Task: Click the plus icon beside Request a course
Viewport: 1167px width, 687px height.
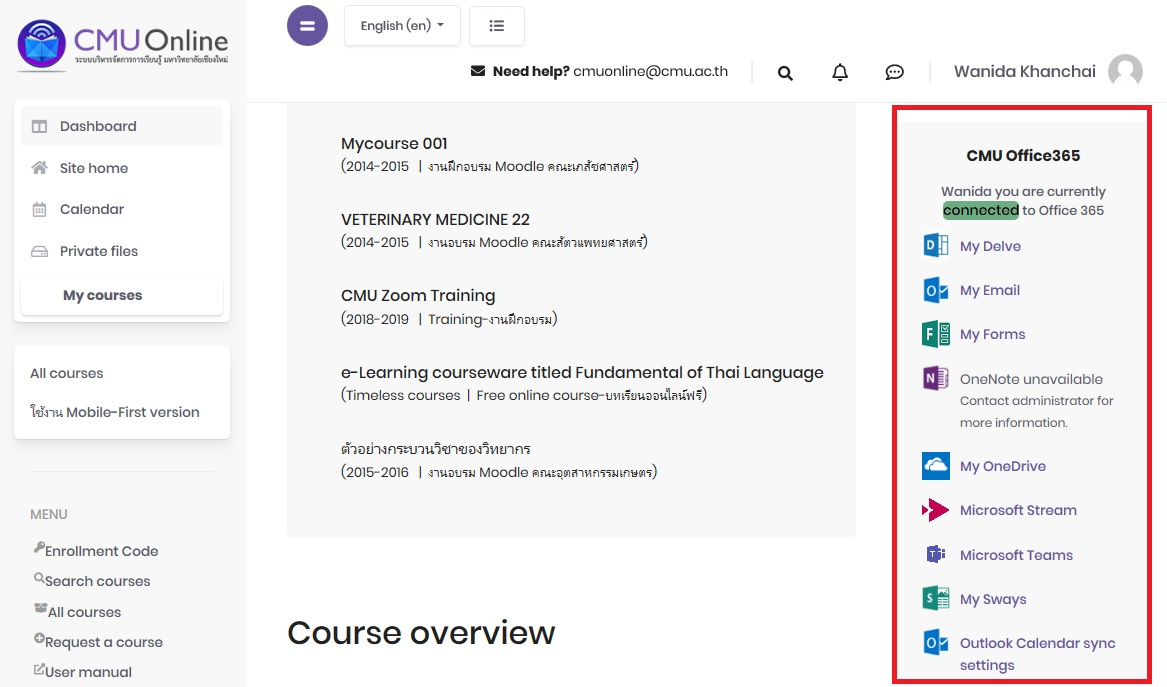Action: 39,639
